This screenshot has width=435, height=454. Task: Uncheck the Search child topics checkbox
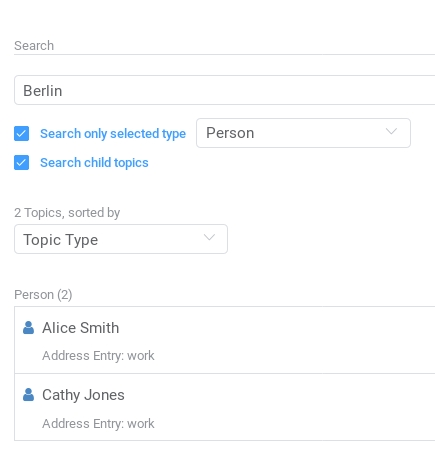tap(21, 163)
